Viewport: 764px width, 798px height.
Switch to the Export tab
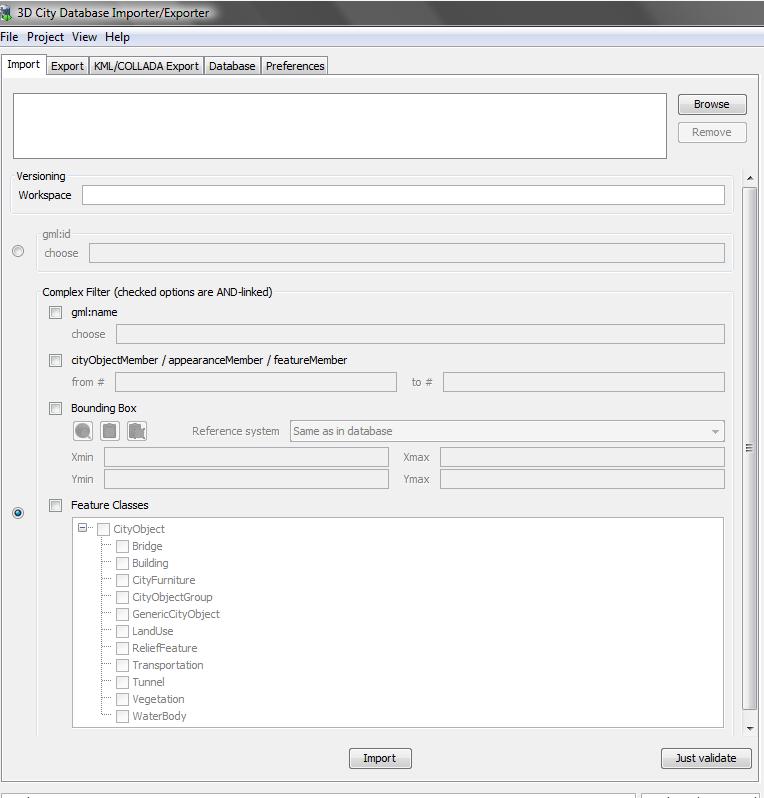pos(67,66)
